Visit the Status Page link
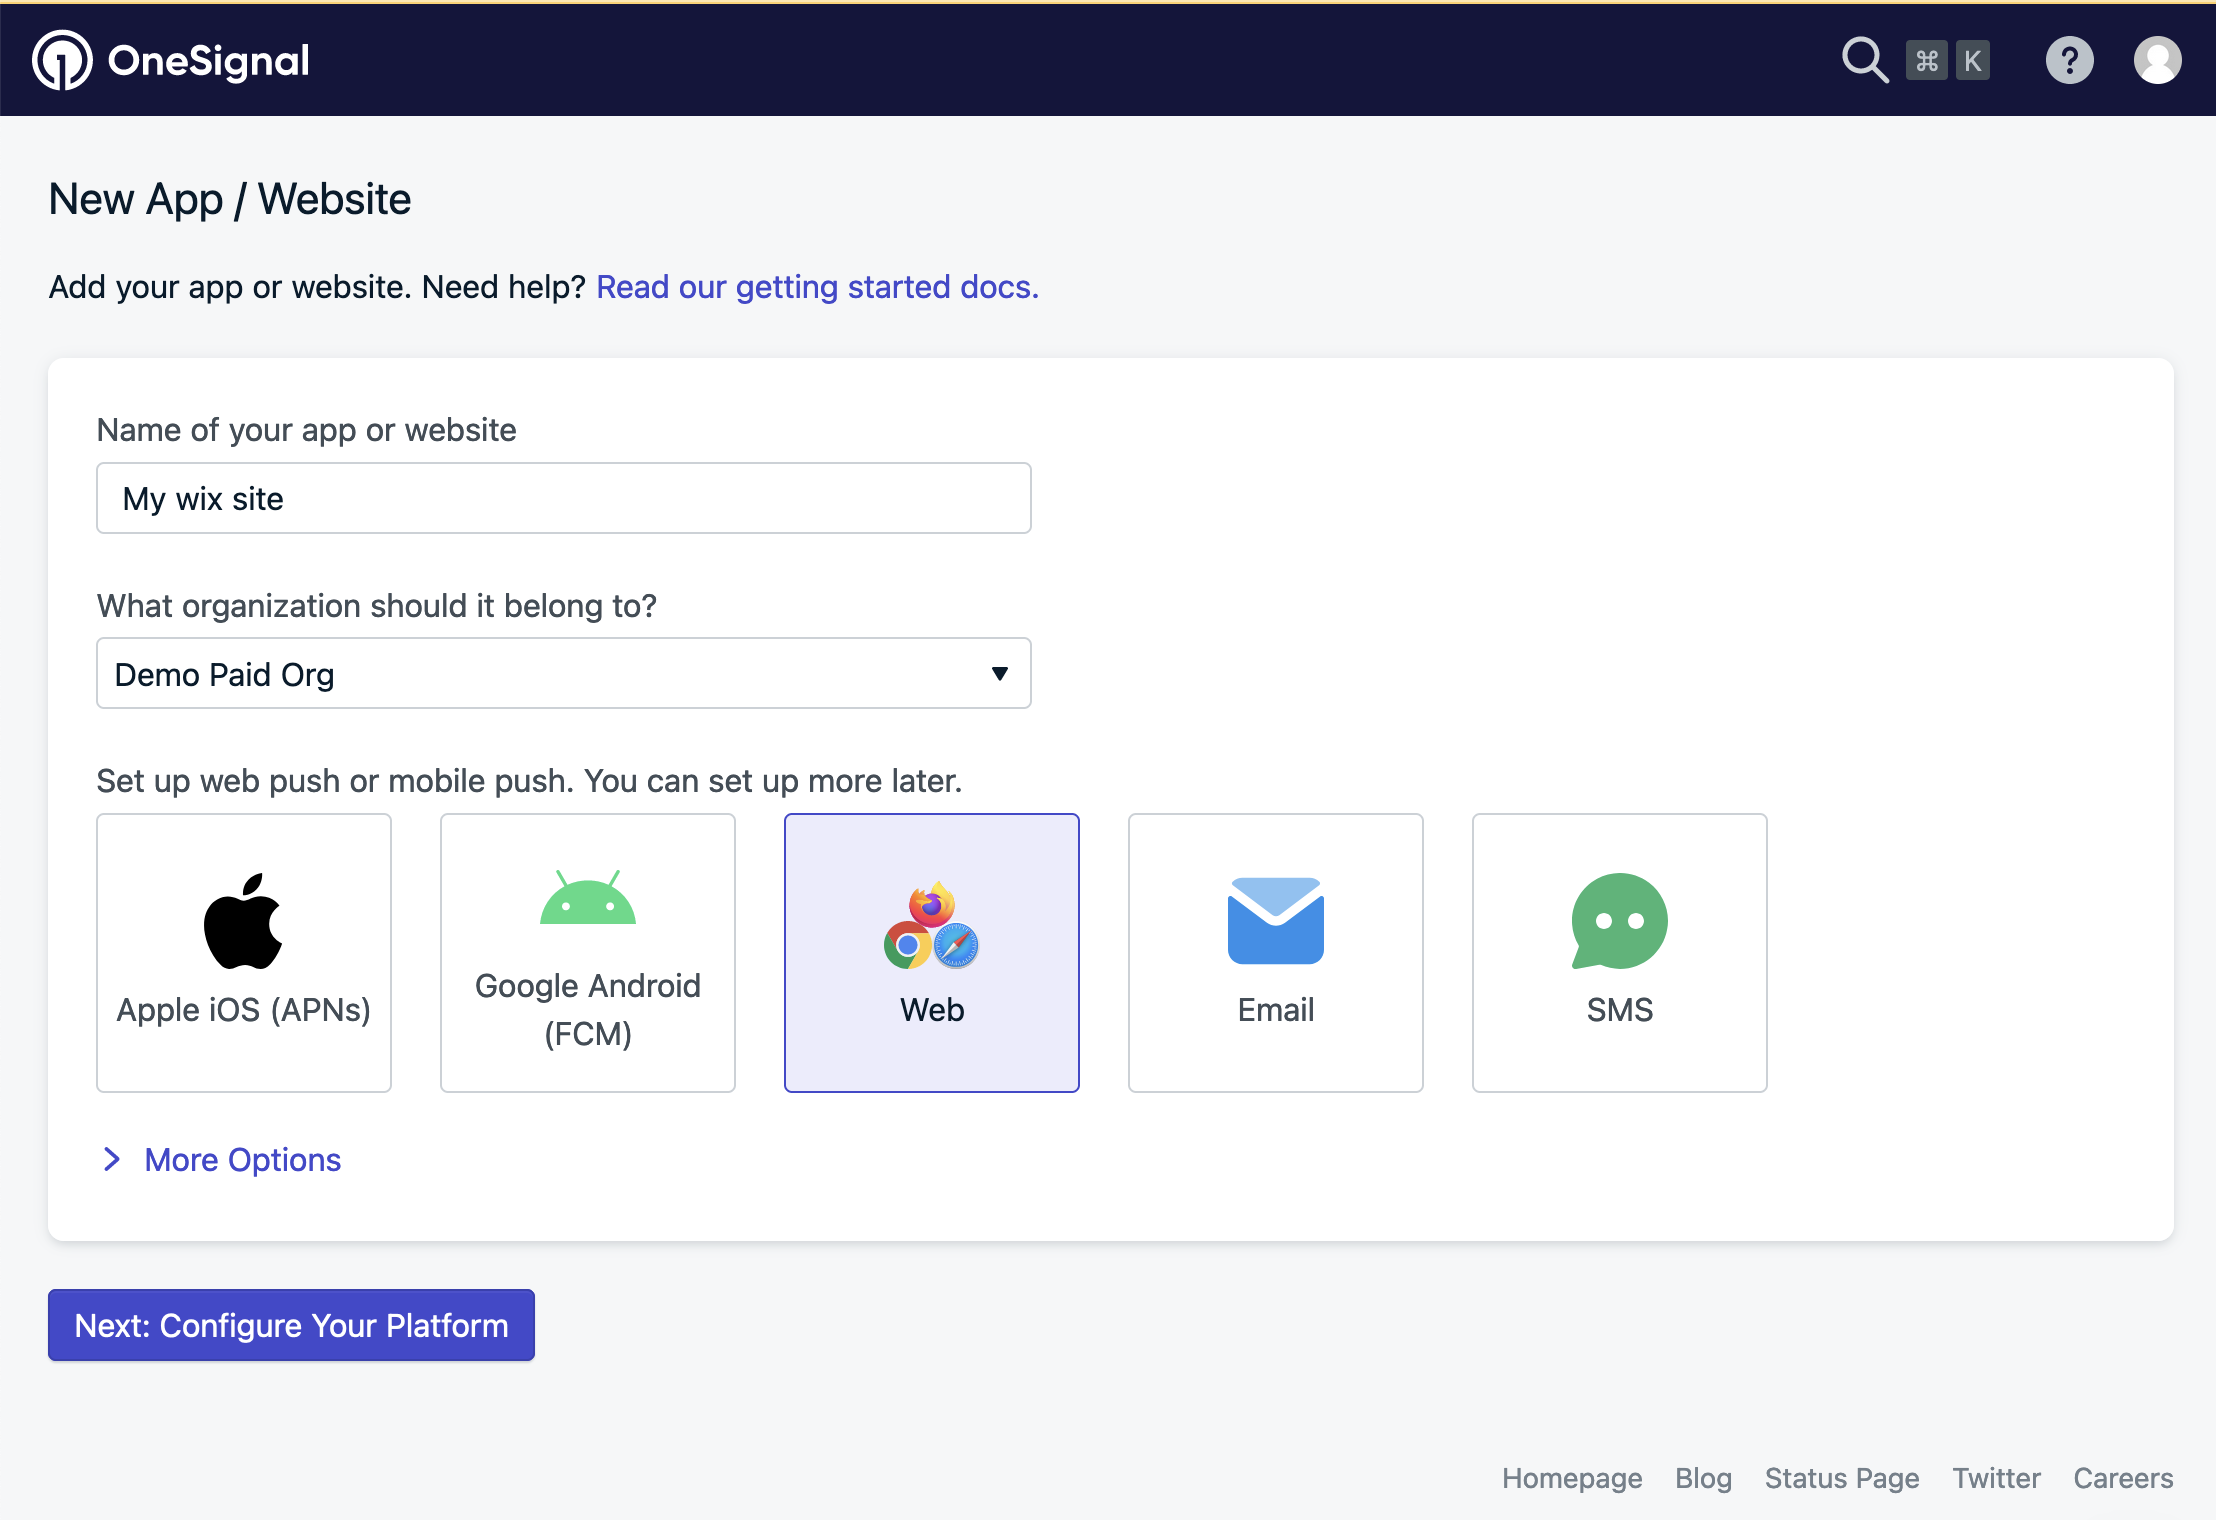This screenshot has width=2216, height=1520. (x=1841, y=1478)
